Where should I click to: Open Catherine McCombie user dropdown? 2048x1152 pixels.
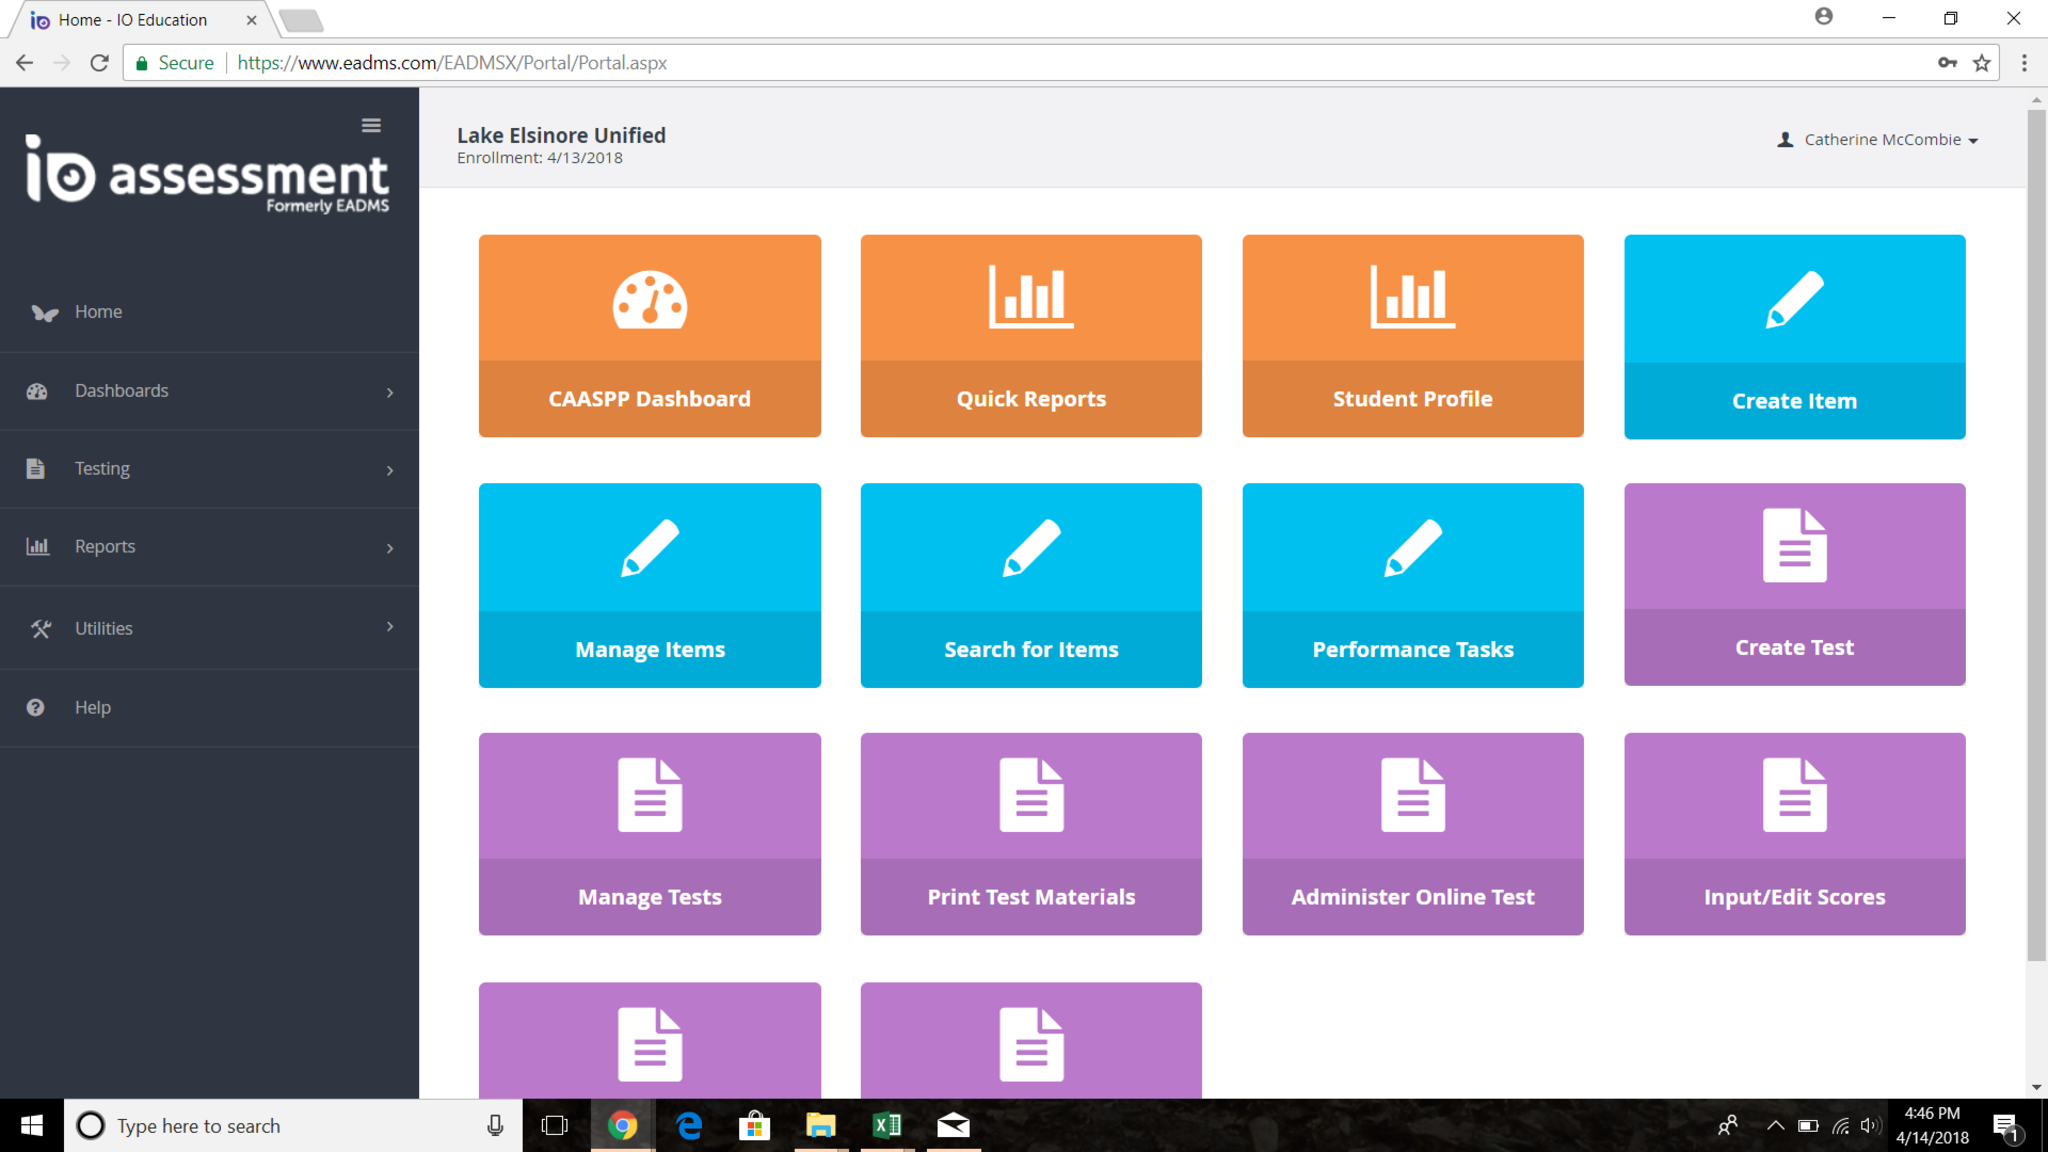[x=1880, y=140]
